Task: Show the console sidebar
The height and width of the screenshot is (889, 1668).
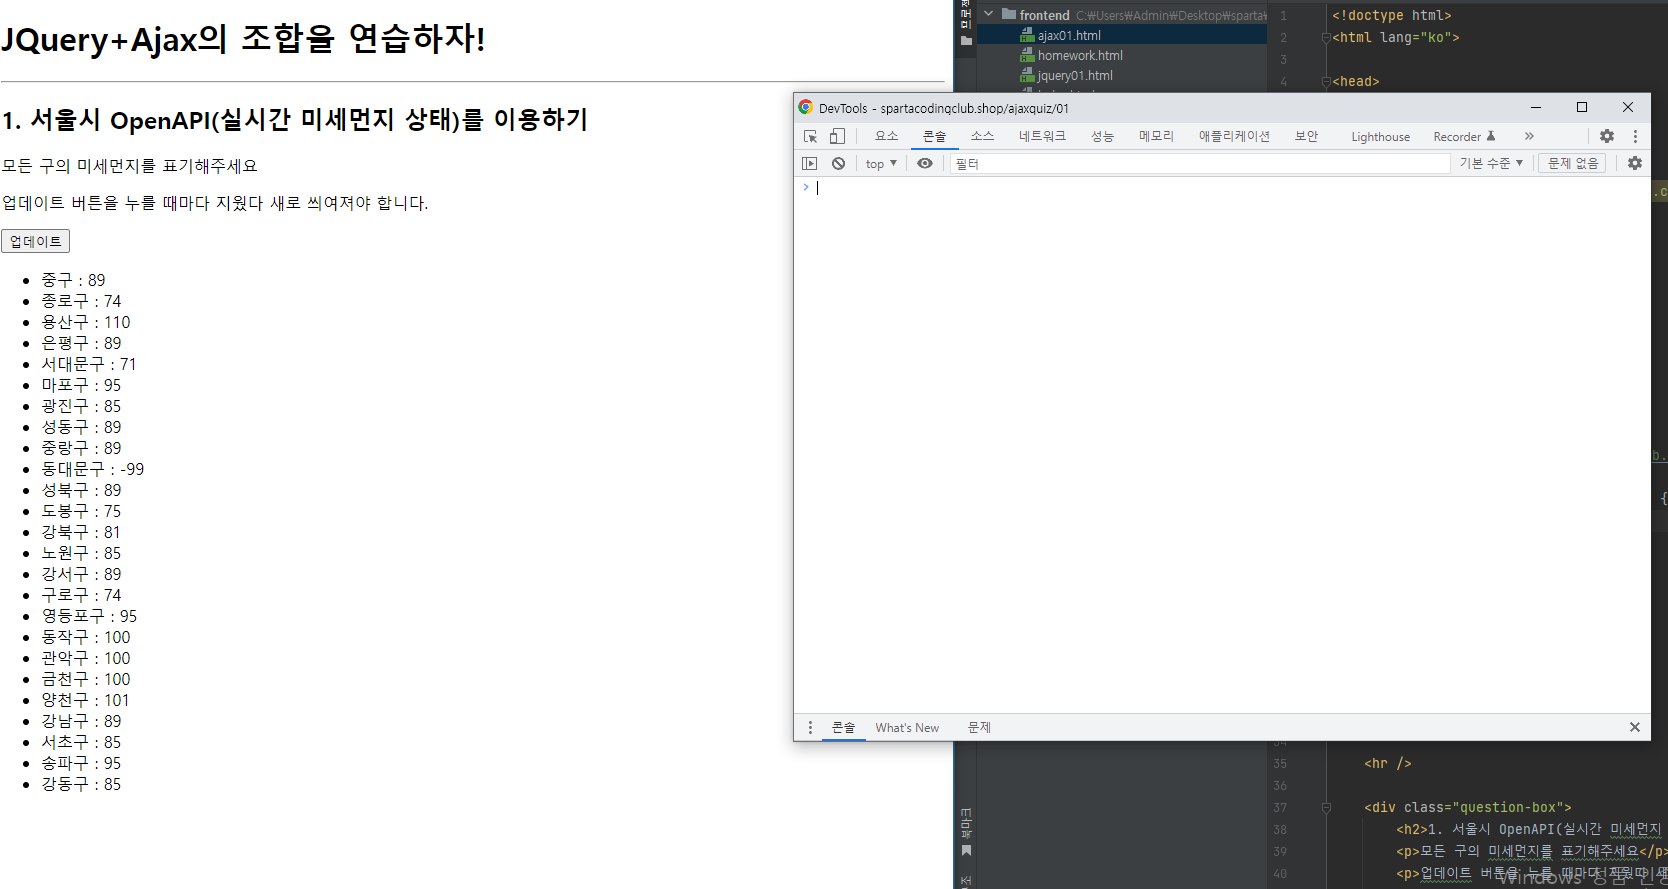Action: (810, 163)
